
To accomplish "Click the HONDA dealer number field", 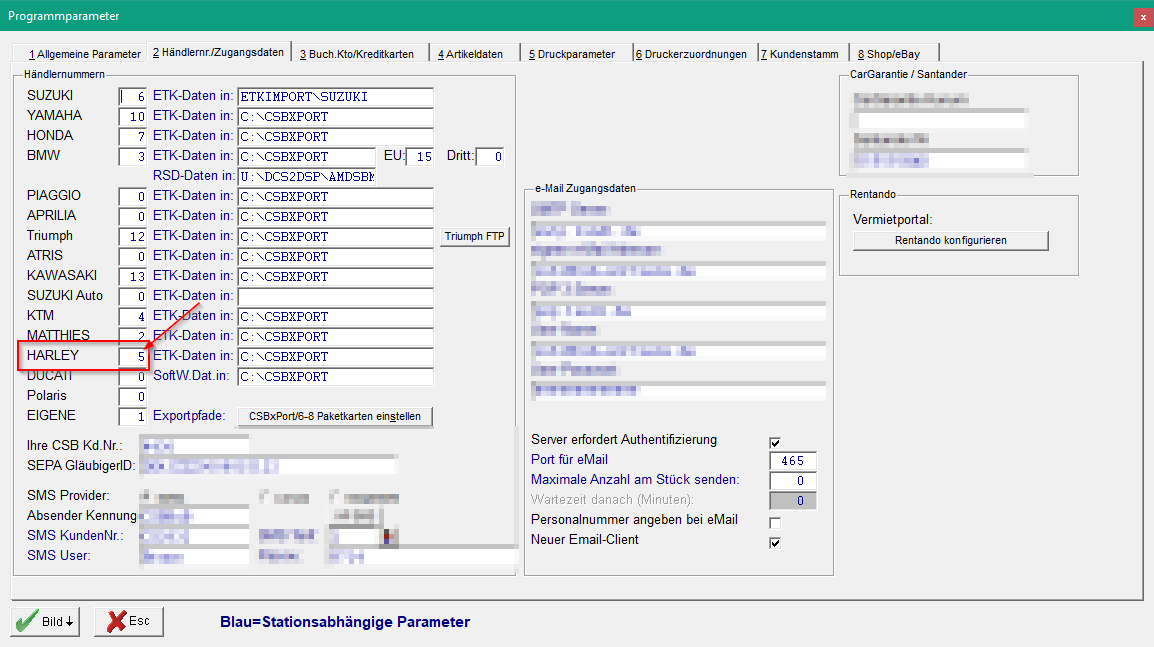I will point(132,136).
